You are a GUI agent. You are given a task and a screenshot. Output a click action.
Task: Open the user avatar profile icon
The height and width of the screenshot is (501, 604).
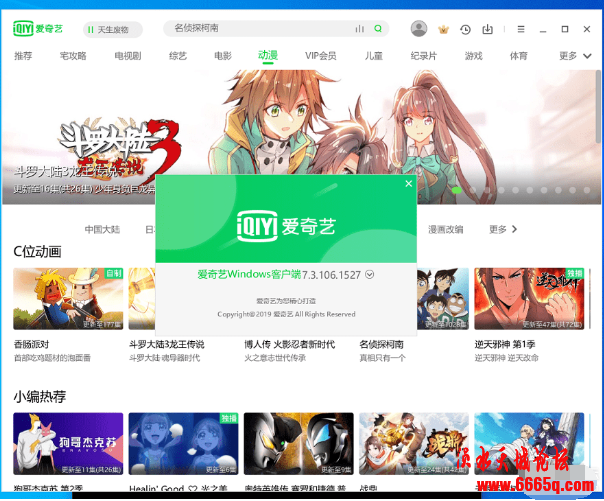[x=419, y=28]
